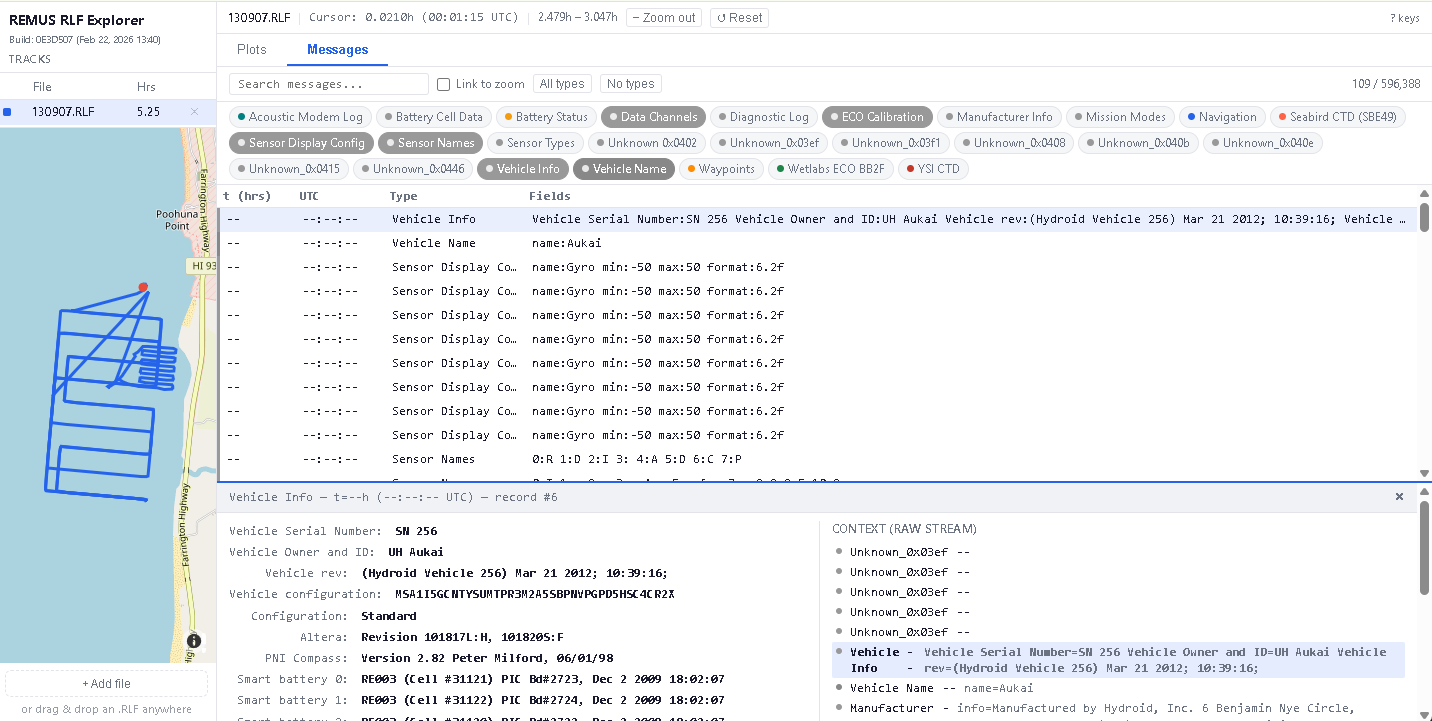Click the Search messages input field
This screenshot has height=721, width=1432.
click(328, 84)
